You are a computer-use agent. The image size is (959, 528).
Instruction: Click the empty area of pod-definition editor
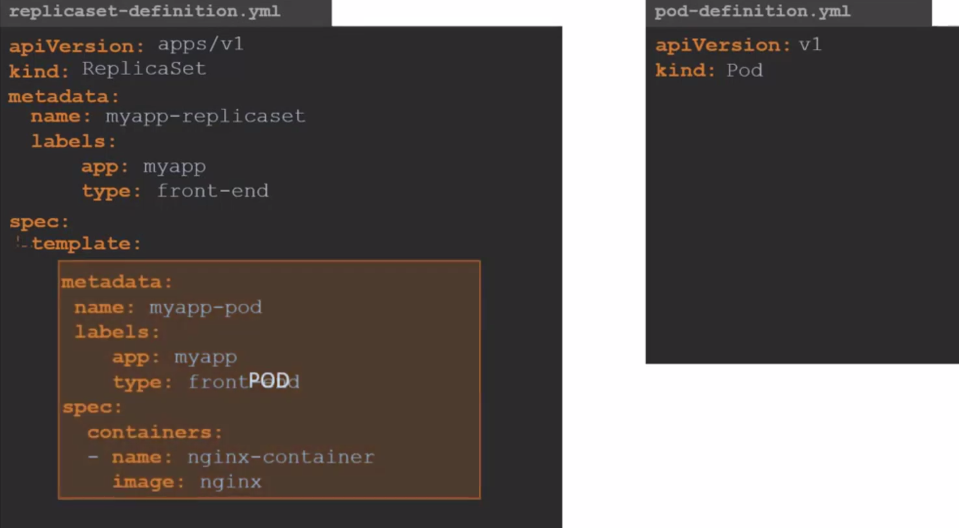click(800, 230)
